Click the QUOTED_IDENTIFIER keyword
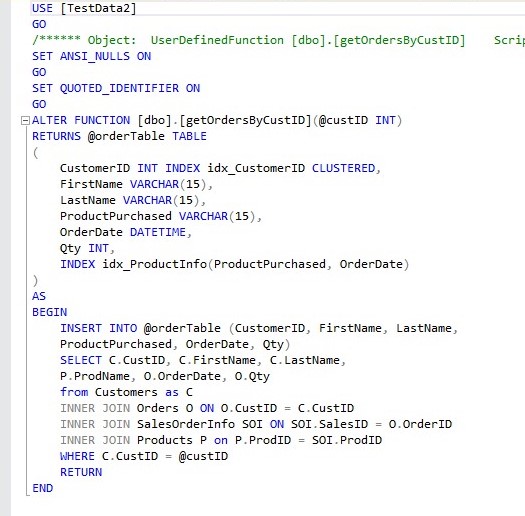This screenshot has width=525, height=516. coord(119,88)
